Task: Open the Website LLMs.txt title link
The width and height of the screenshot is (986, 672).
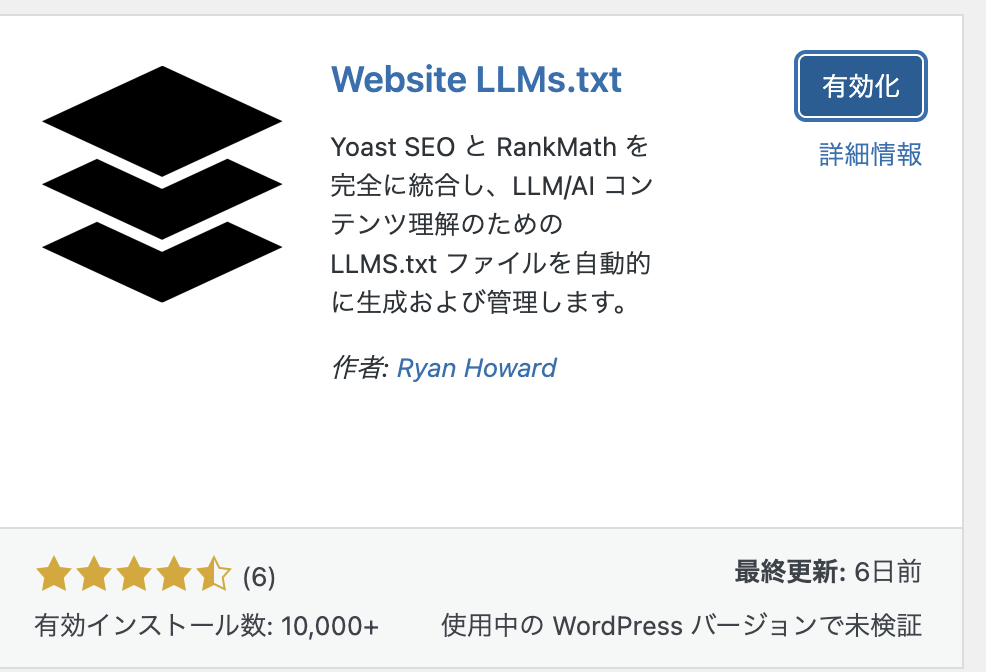Action: [x=476, y=80]
